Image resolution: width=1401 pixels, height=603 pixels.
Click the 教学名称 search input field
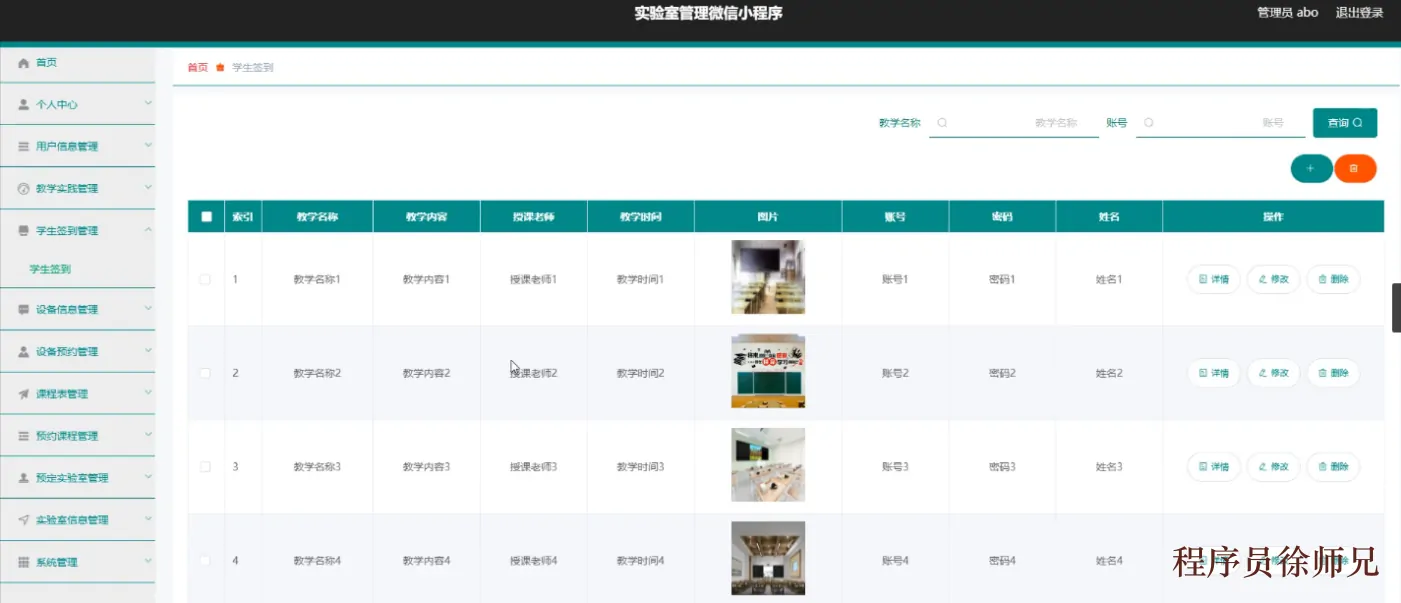point(1014,123)
